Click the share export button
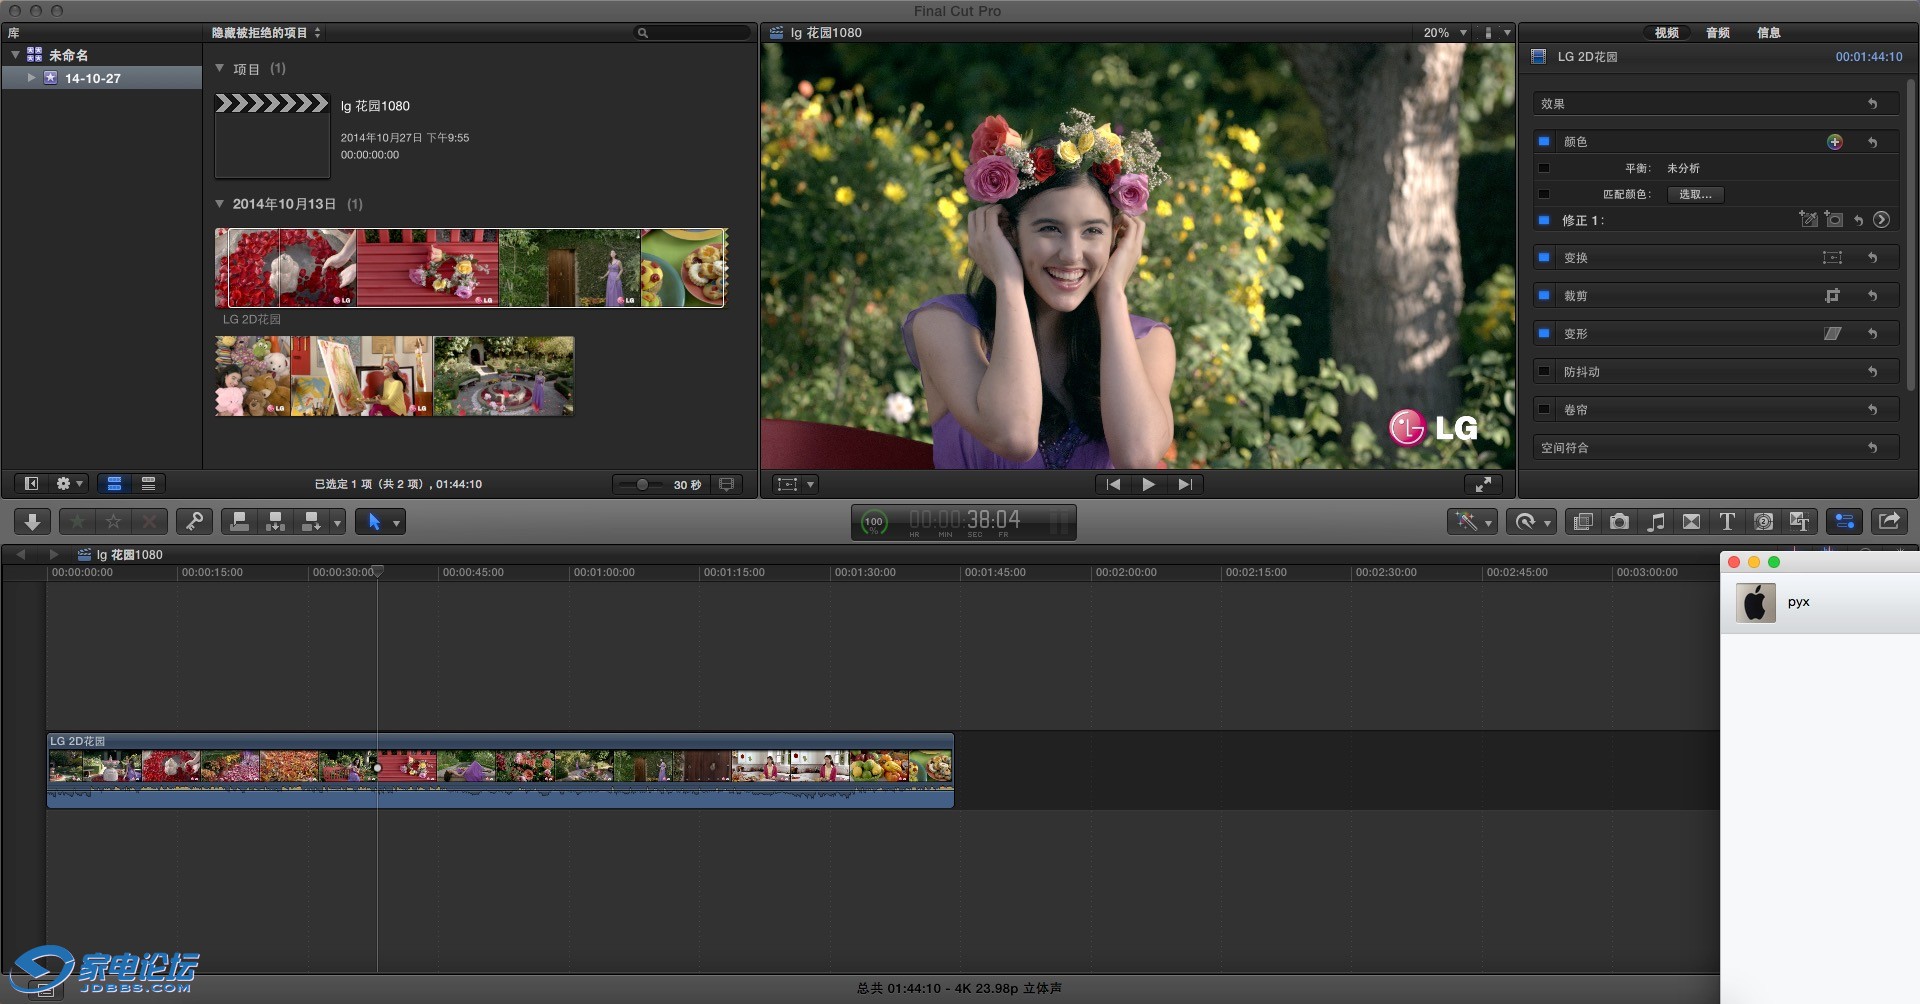The width and height of the screenshot is (1920, 1004). 1889,521
